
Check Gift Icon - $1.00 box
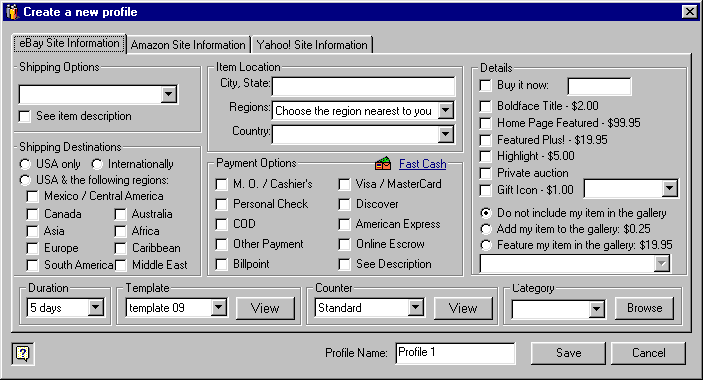pos(485,190)
